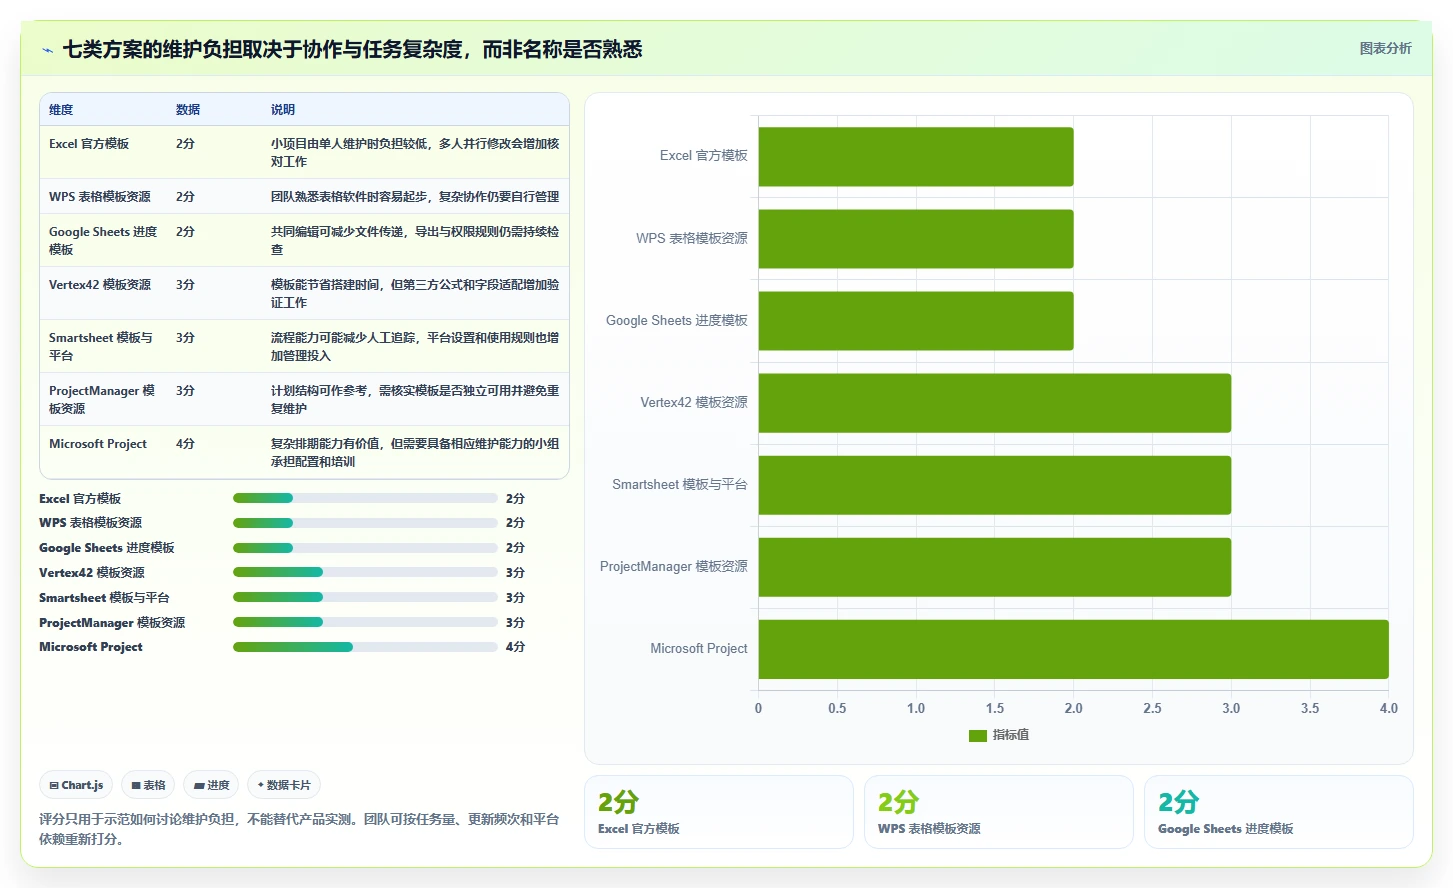1453x888 pixels.
Task: Select the ProjectManager 模板资源 table cell
Action: click(x=102, y=400)
